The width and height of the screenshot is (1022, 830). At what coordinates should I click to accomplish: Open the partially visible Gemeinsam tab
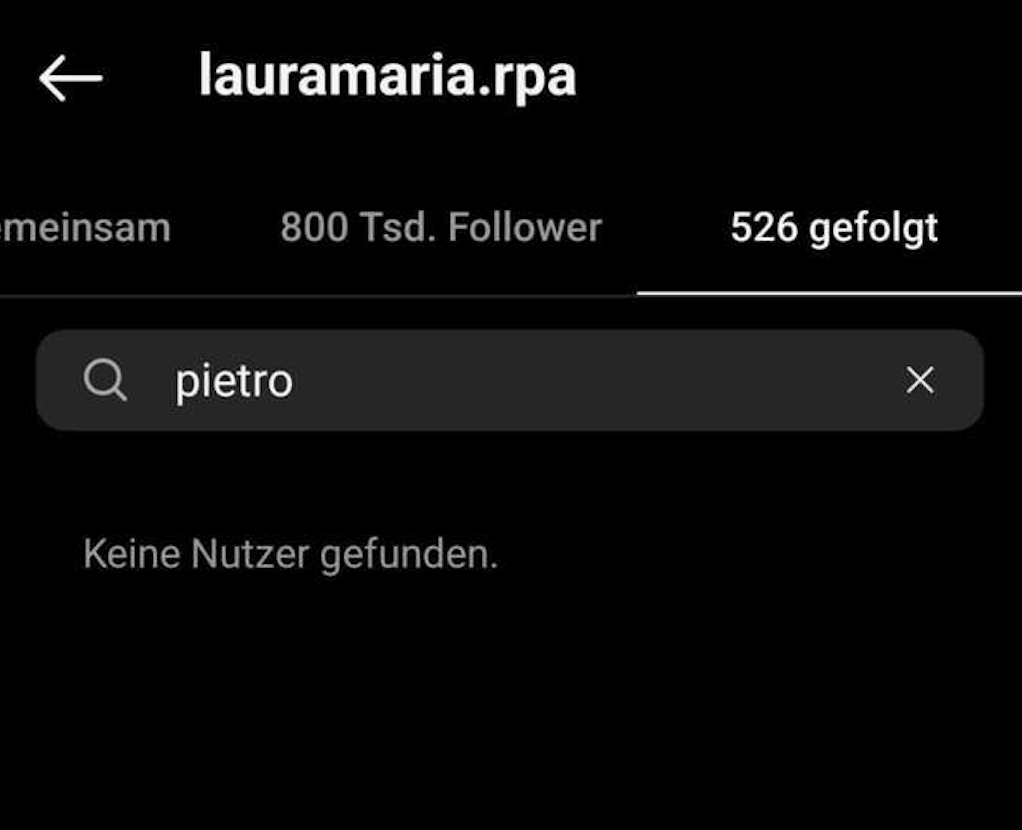(x=85, y=228)
